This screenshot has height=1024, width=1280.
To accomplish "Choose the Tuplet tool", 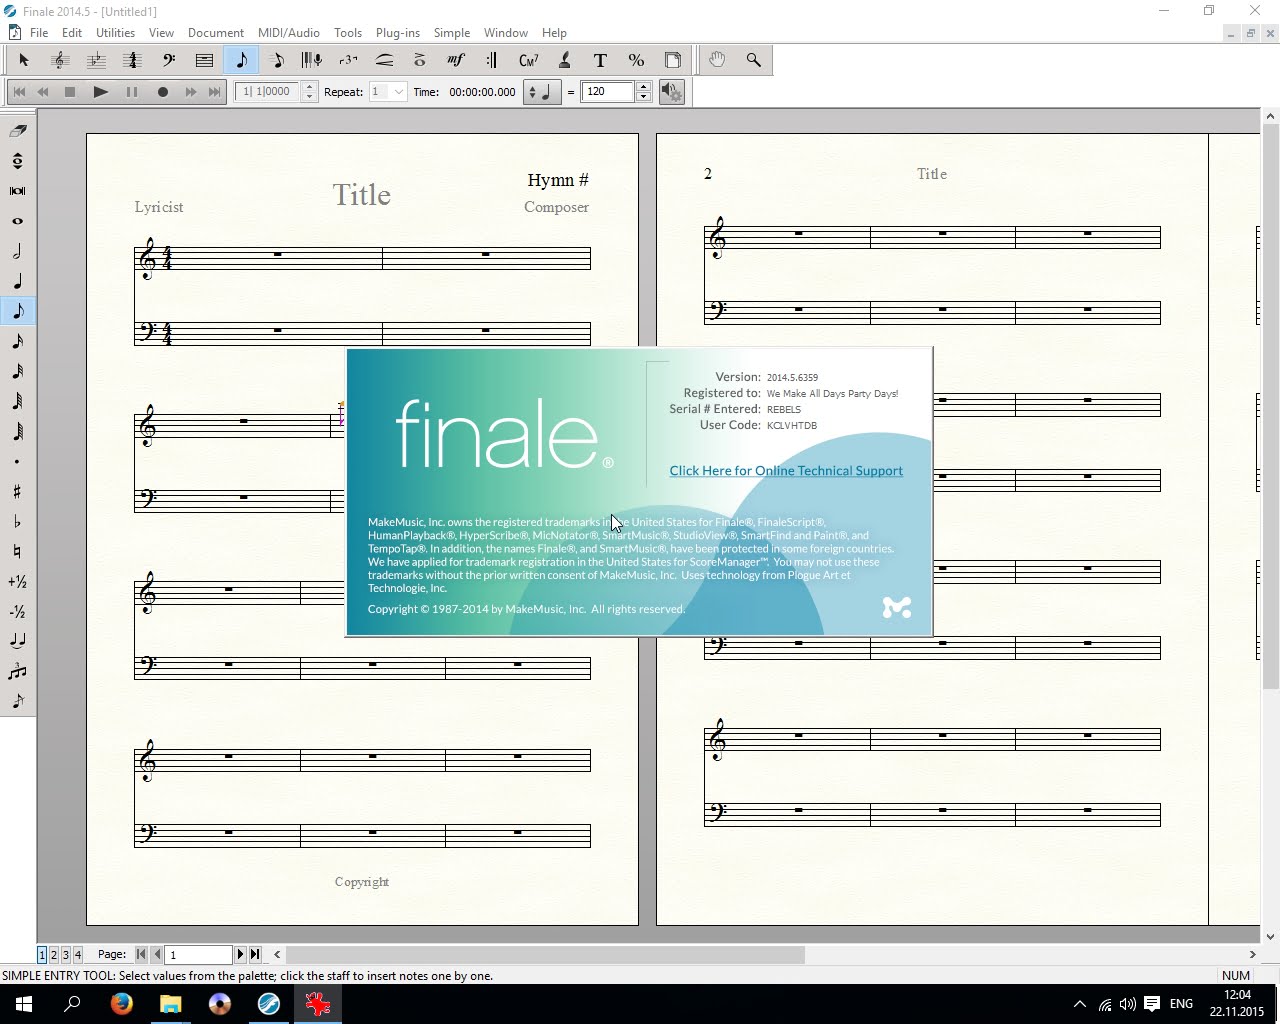I will 348,60.
